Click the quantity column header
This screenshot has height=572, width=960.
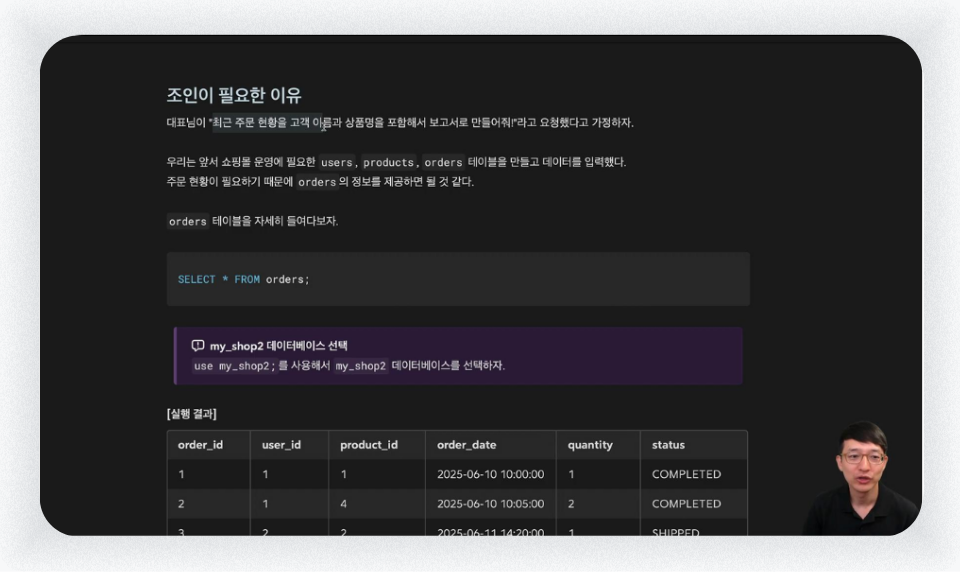[x=590, y=445]
